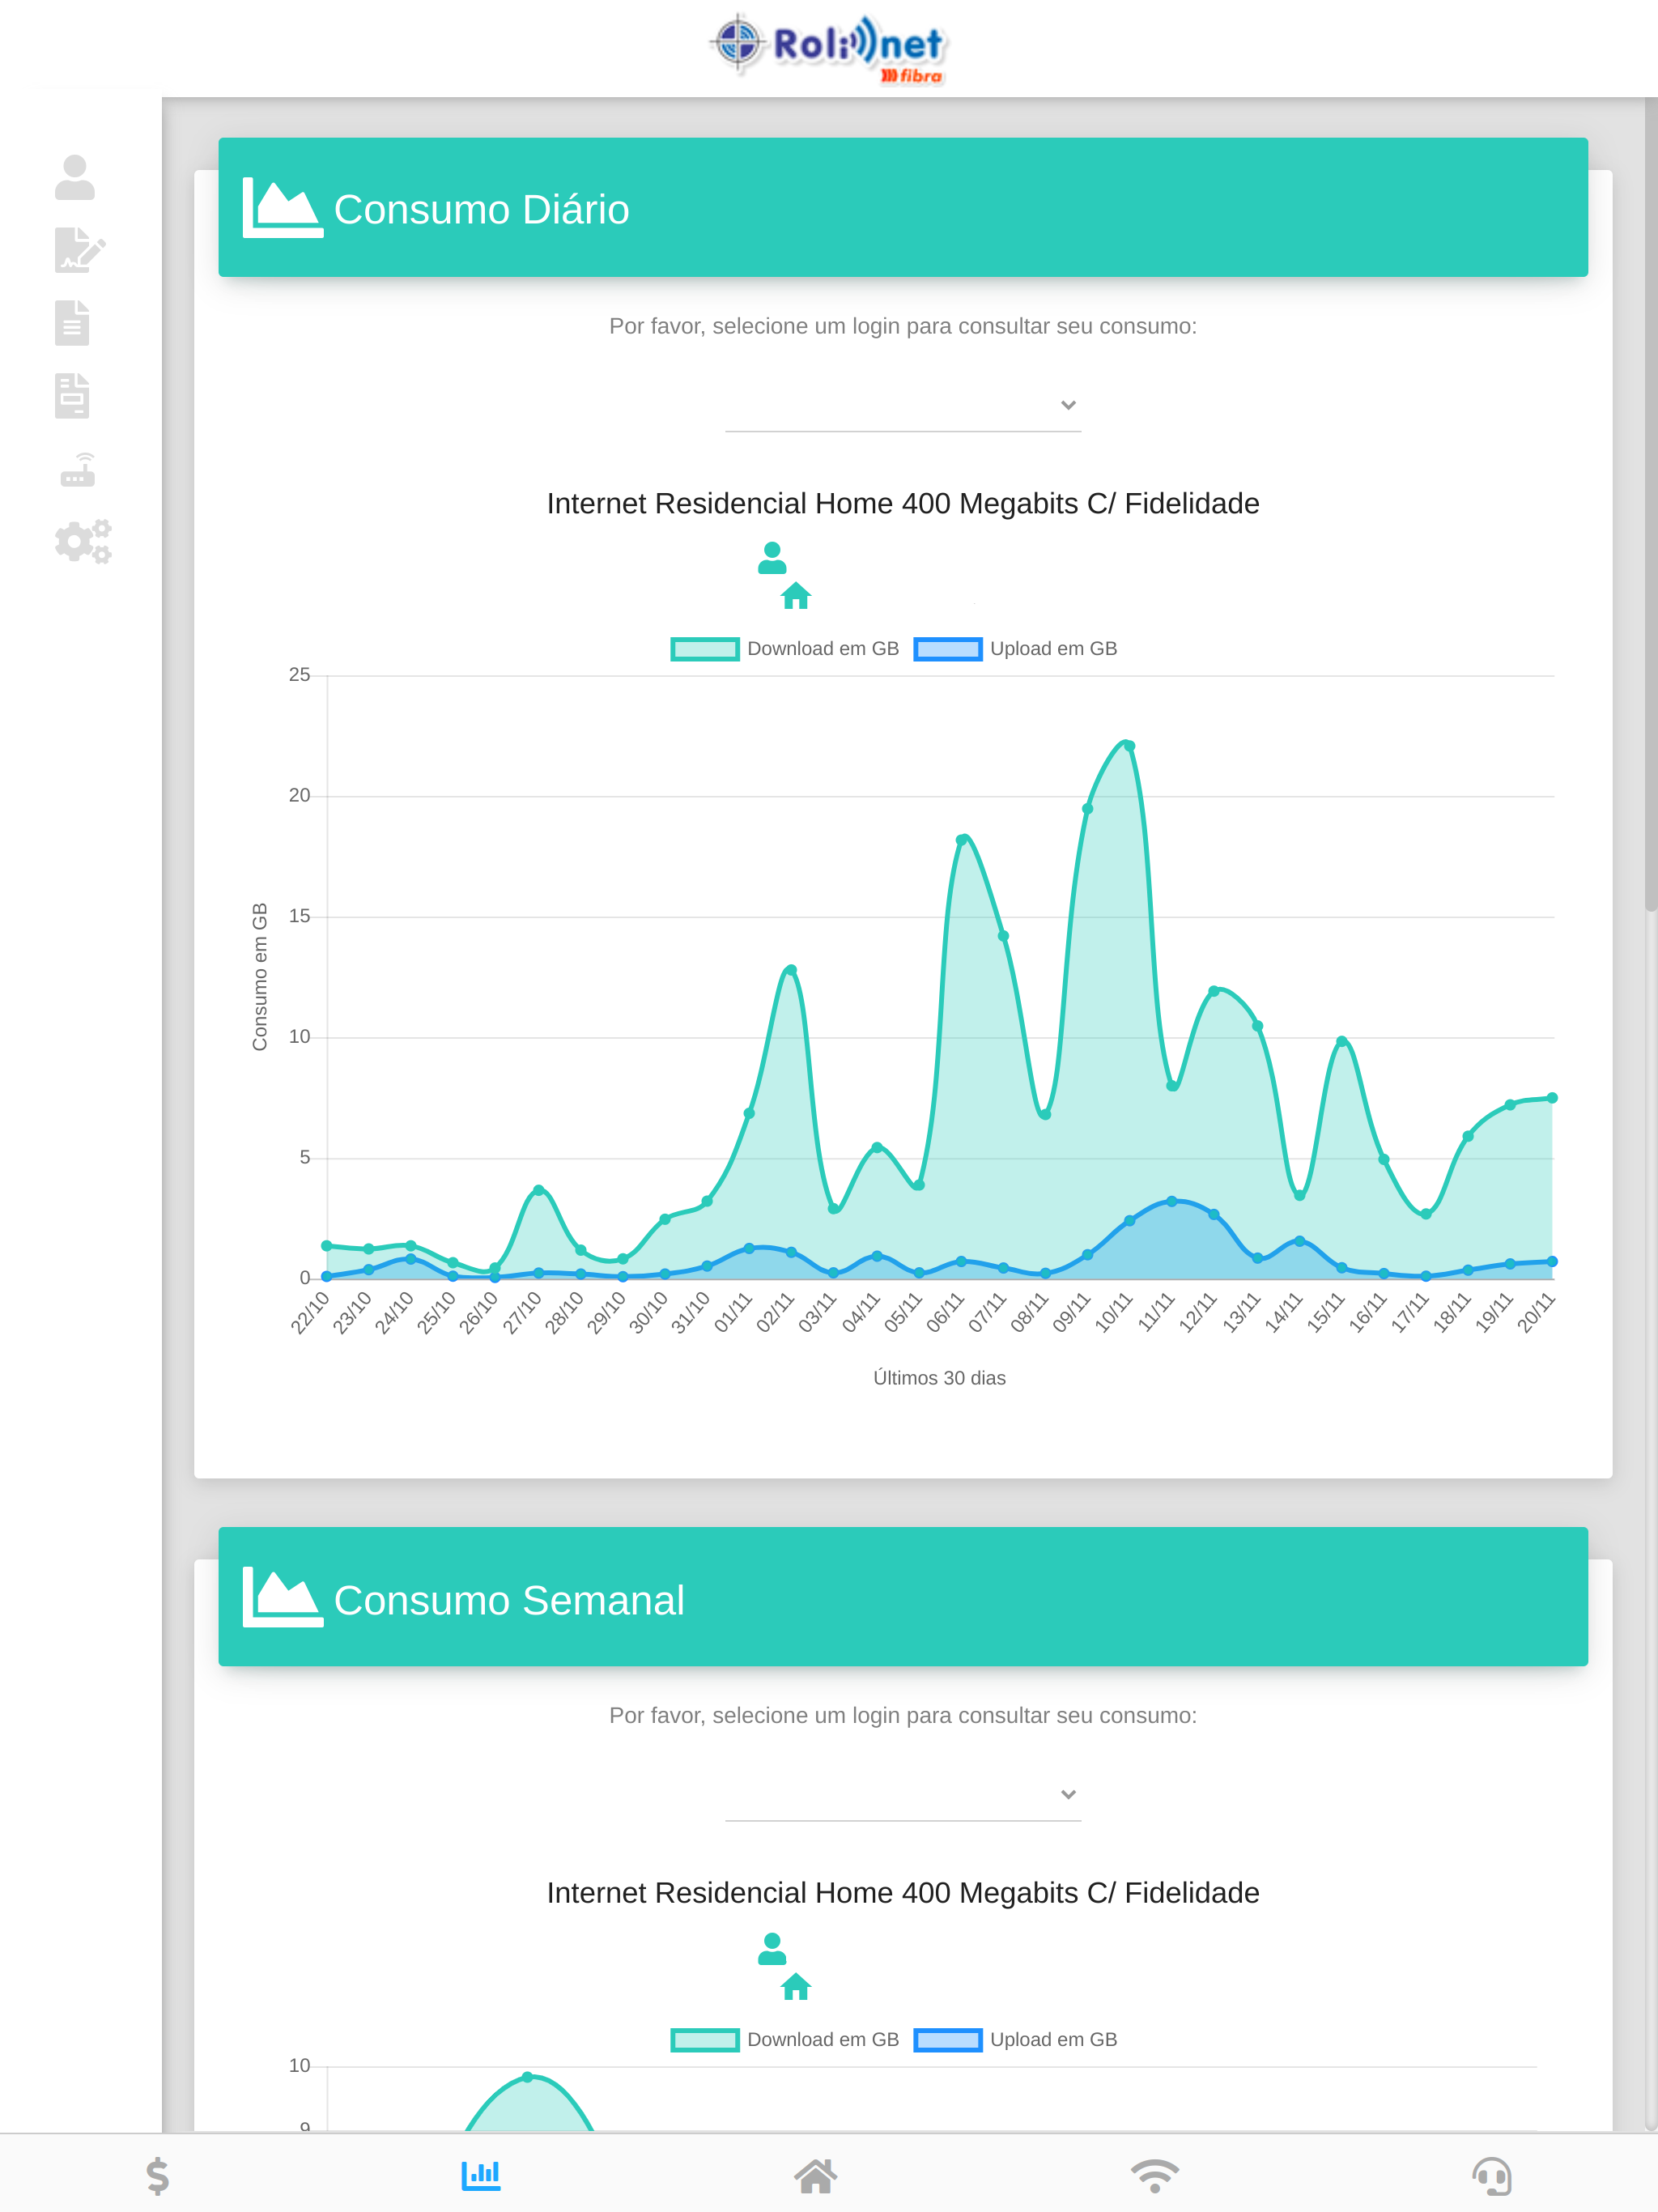Screen dimensions: 1658x2212
Task: Open the headset support tab icon
Action: pyautogui.click(x=1492, y=2176)
